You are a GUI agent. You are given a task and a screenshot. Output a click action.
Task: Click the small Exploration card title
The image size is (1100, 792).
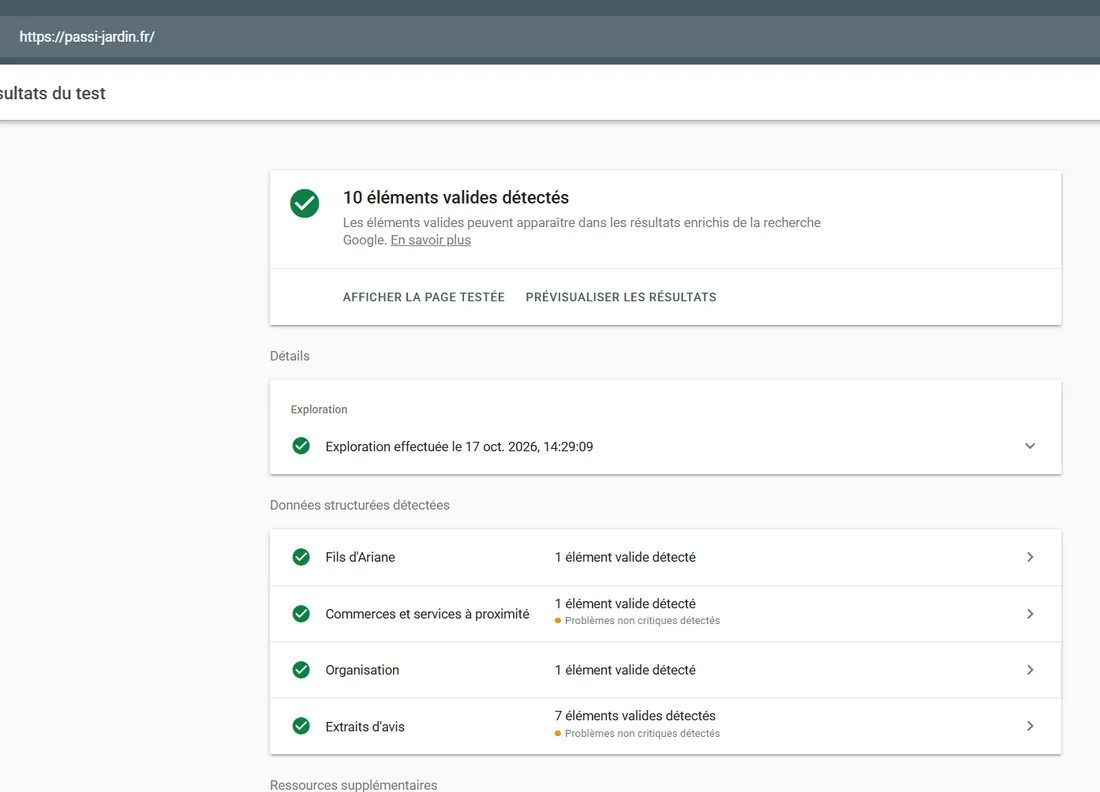(319, 410)
